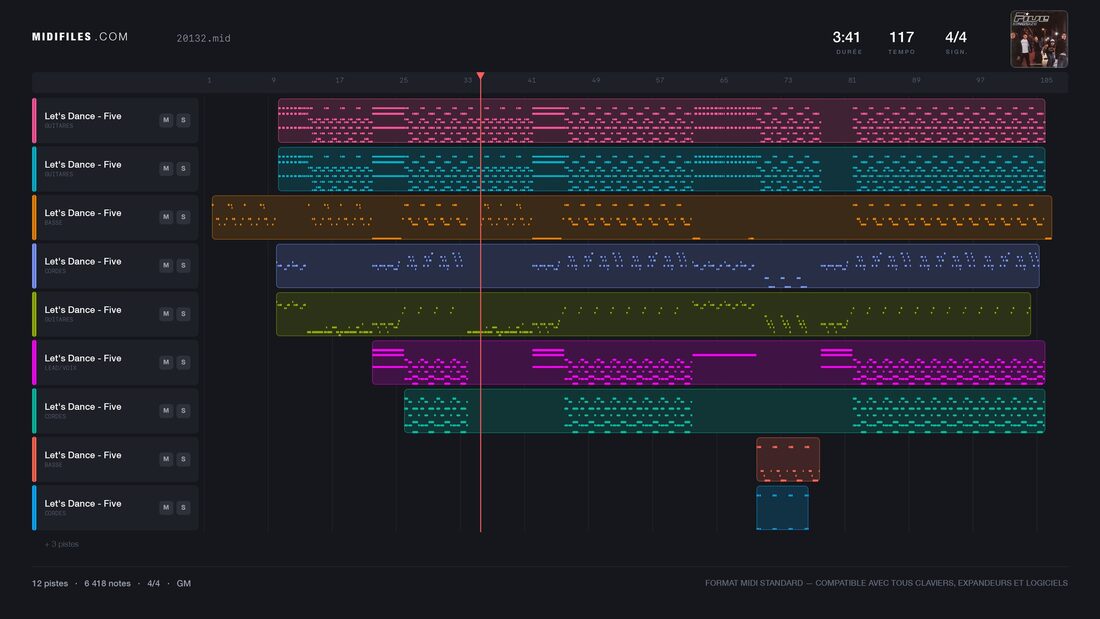Viewport: 1100px width, 619px height.
Task: Mute the bright blue CORDES track
Action: pyautogui.click(x=166, y=507)
